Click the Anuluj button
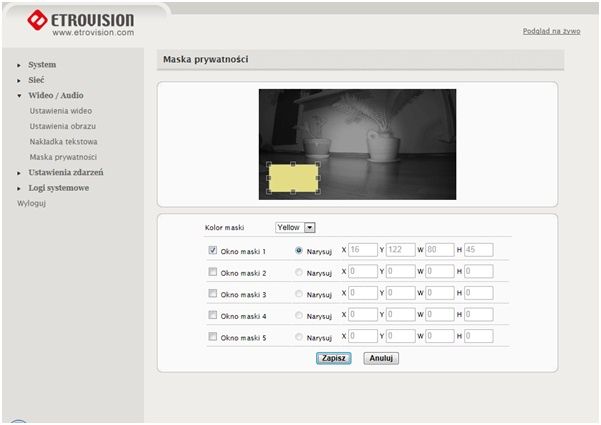Image resolution: width=601 pixels, height=425 pixels. 381,358
